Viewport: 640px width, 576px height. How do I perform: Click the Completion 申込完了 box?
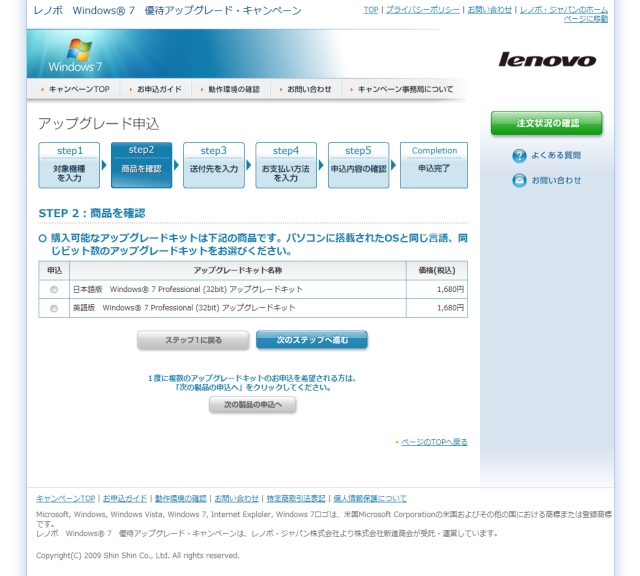(434, 165)
